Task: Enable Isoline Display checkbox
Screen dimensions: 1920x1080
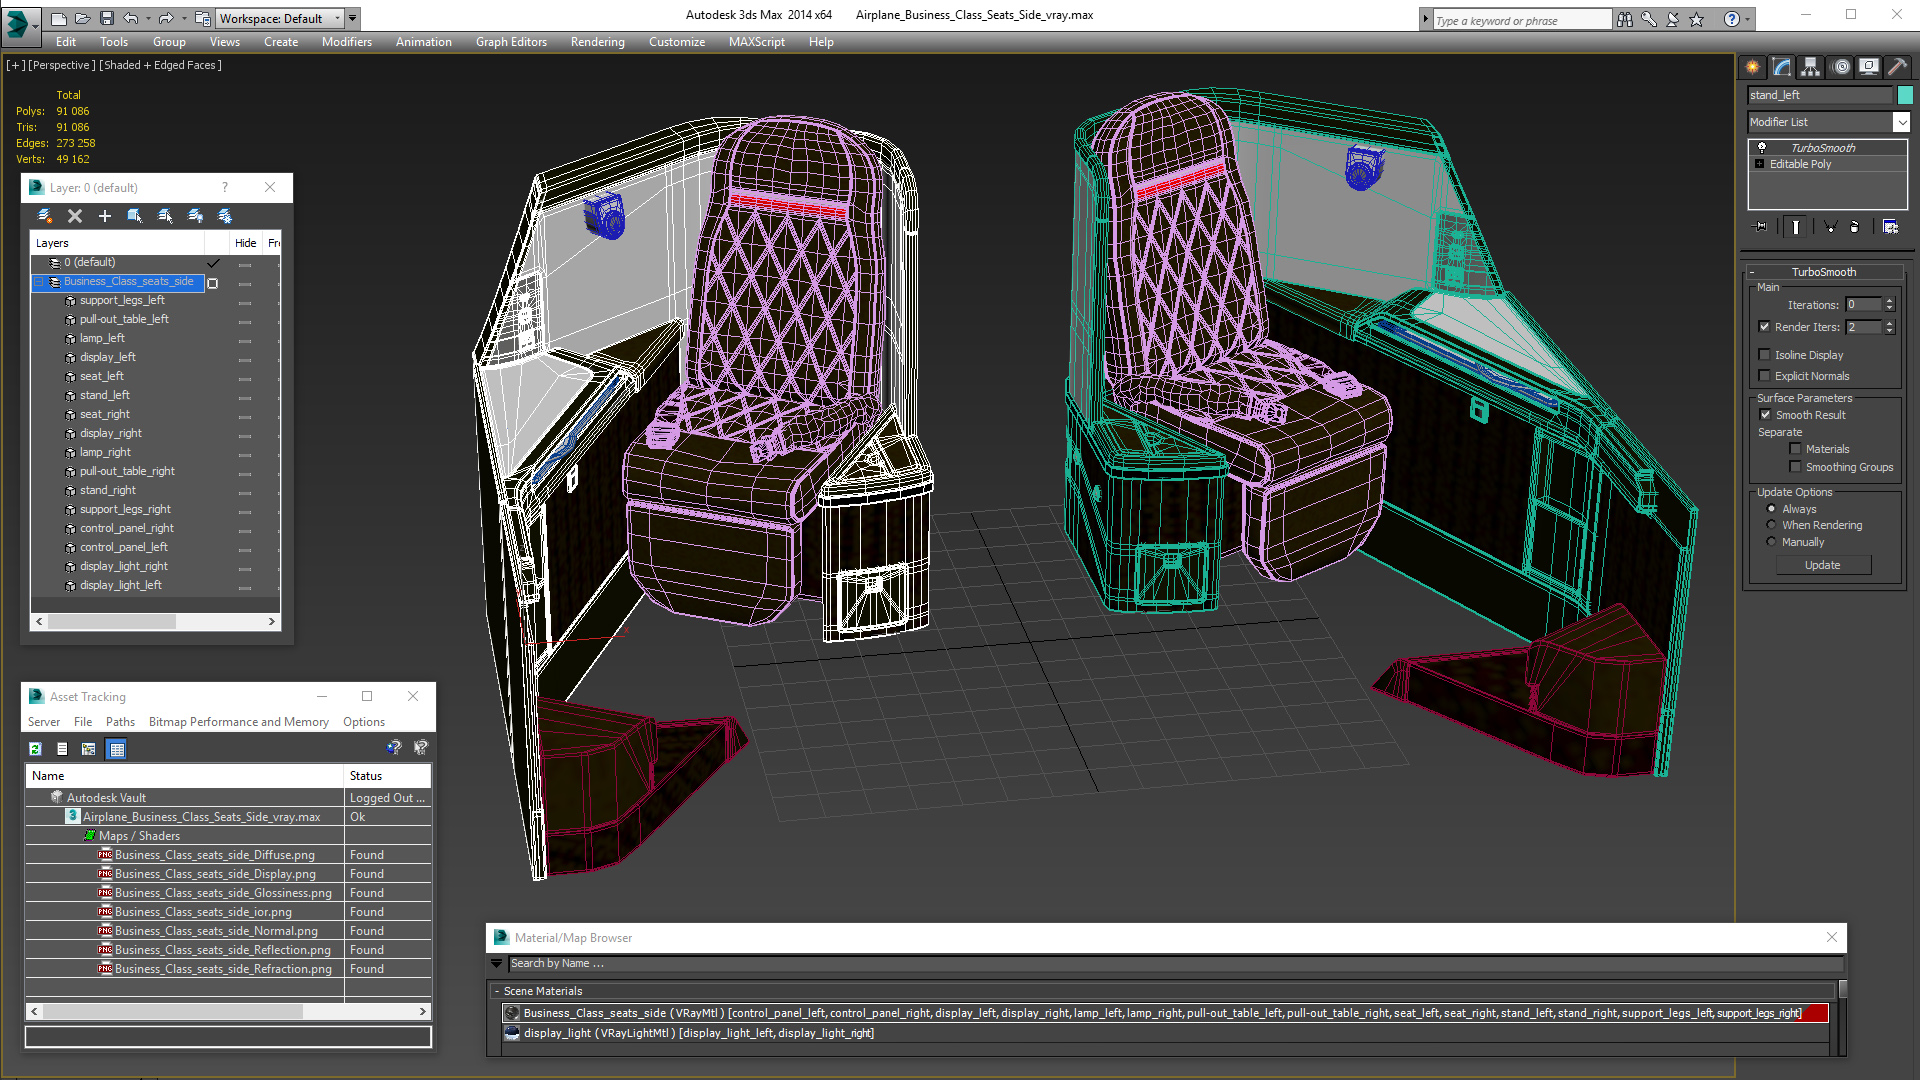Action: 1765,355
